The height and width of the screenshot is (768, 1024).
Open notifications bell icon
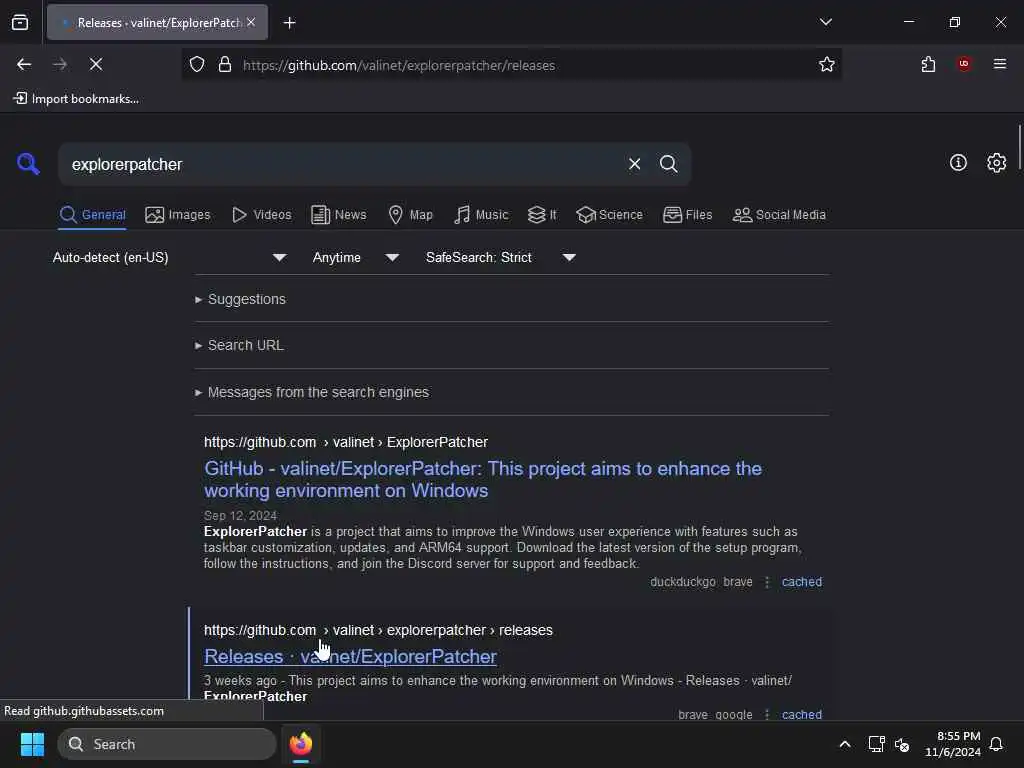996,744
